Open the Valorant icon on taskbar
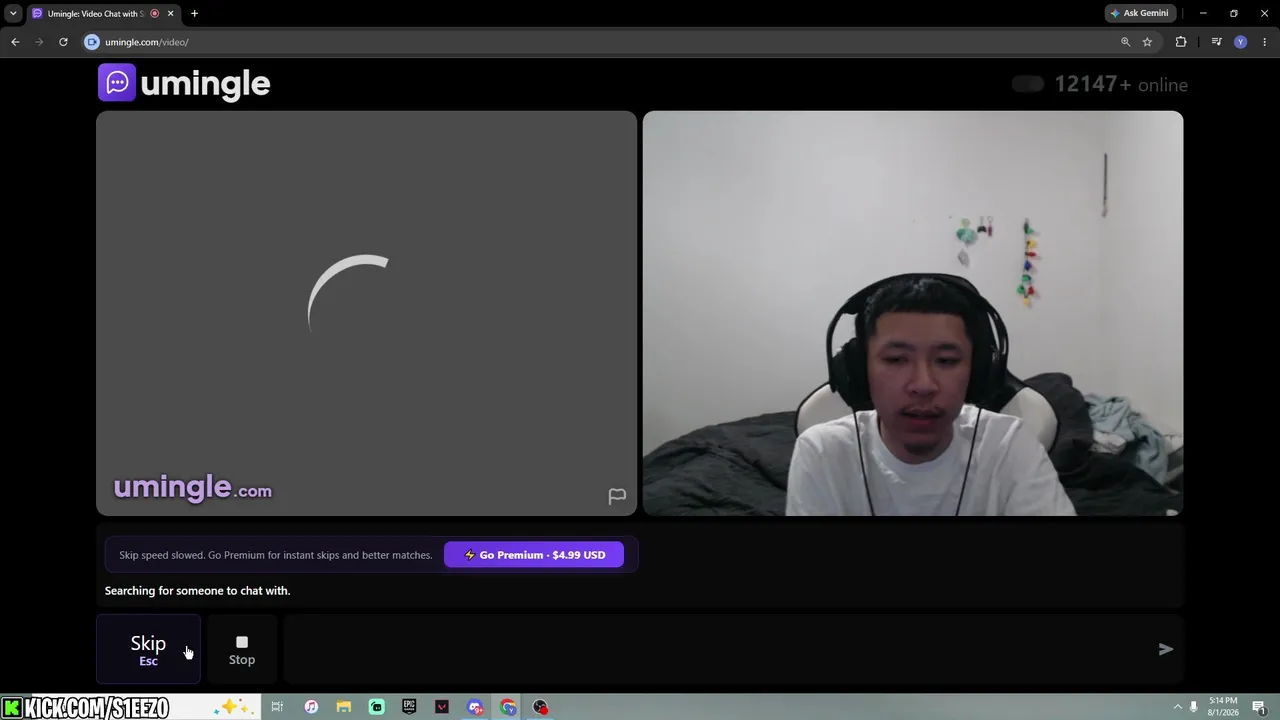 click(x=442, y=707)
